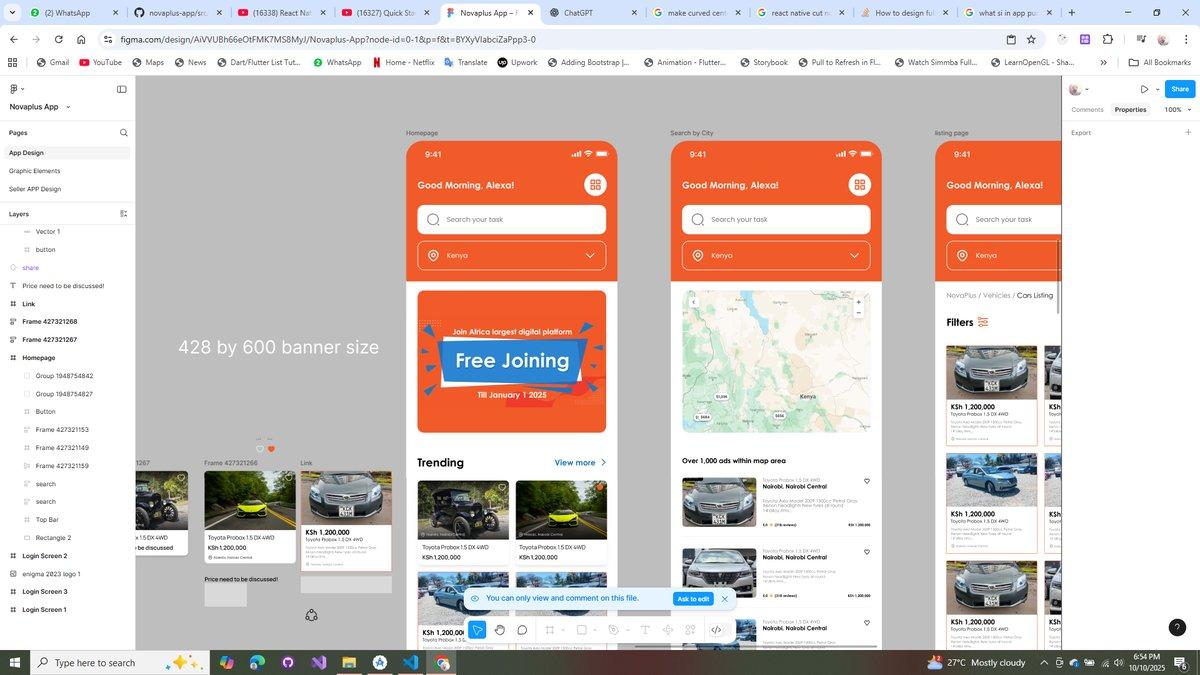Click the Present play icon

coord(1145,89)
